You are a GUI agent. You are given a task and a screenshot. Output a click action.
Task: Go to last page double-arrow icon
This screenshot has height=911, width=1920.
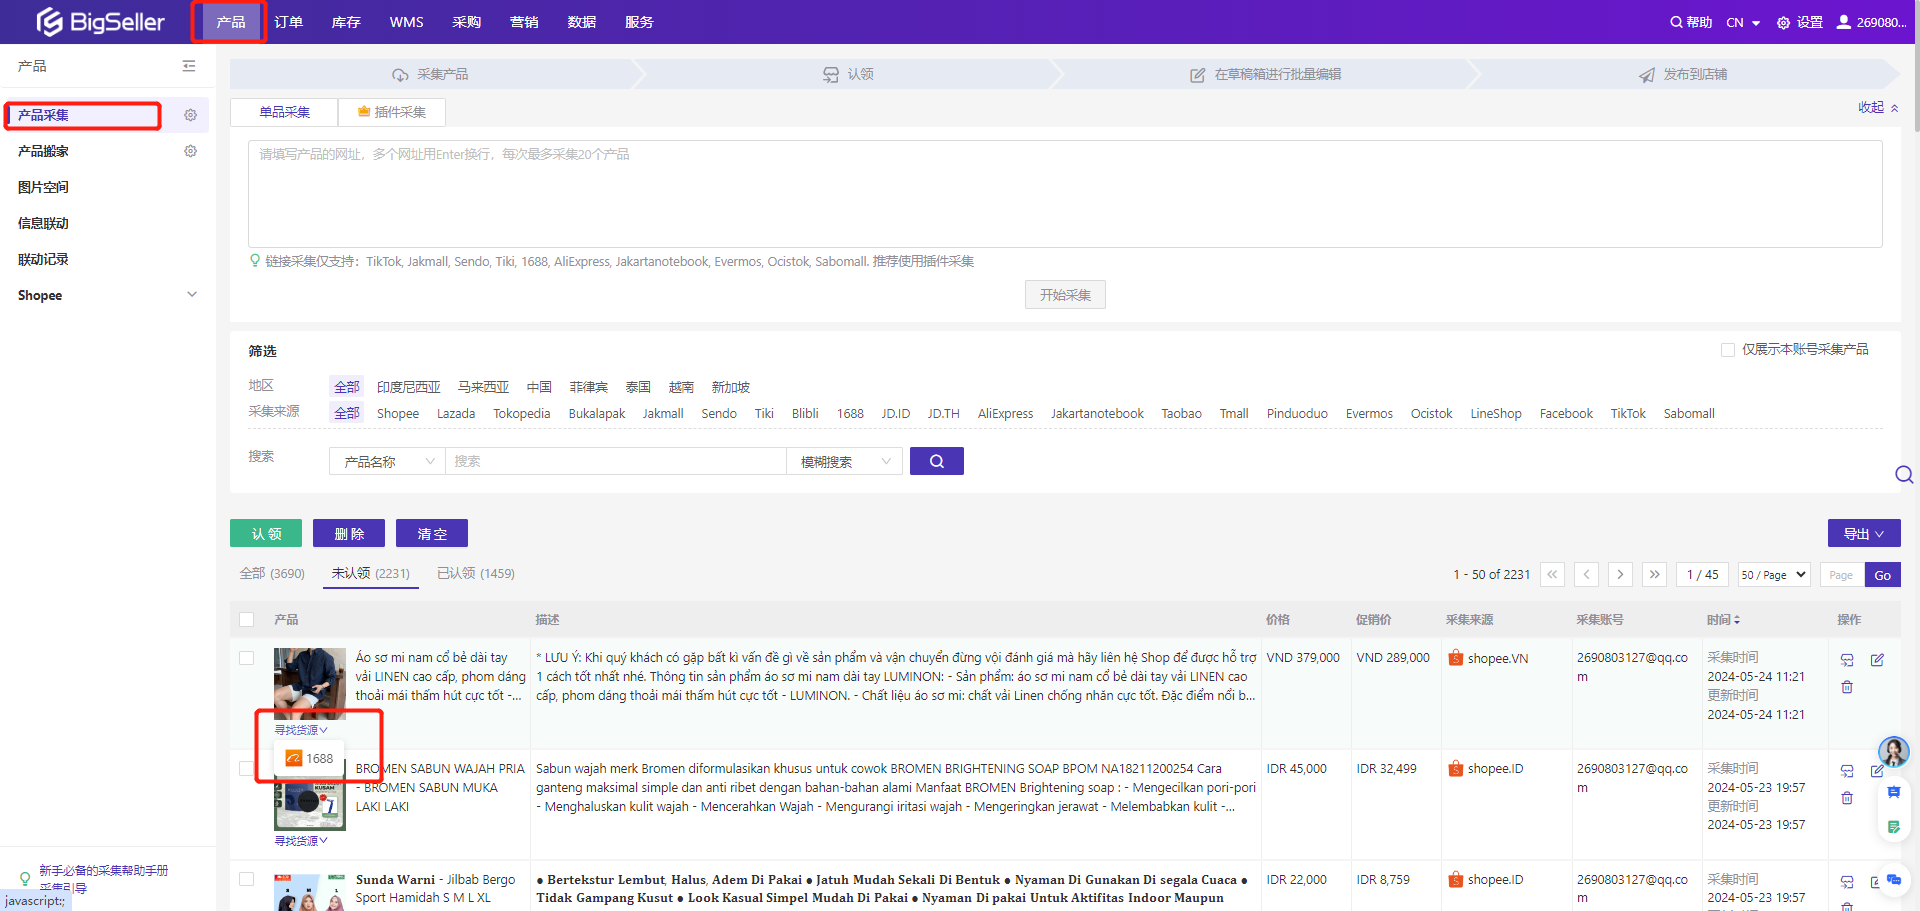click(1654, 574)
